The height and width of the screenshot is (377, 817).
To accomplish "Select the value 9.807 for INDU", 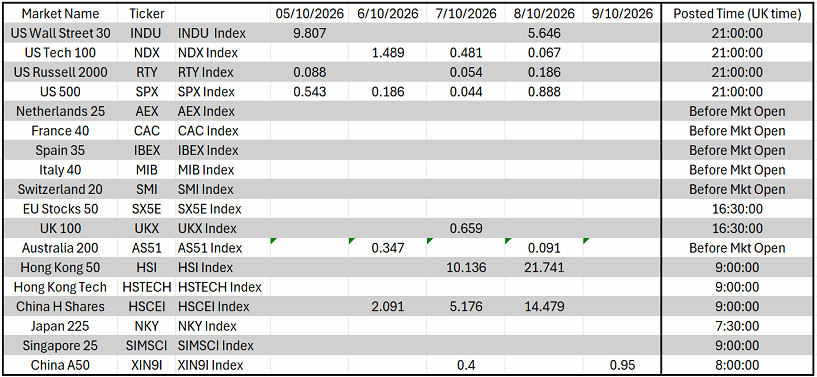I will coord(310,33).
